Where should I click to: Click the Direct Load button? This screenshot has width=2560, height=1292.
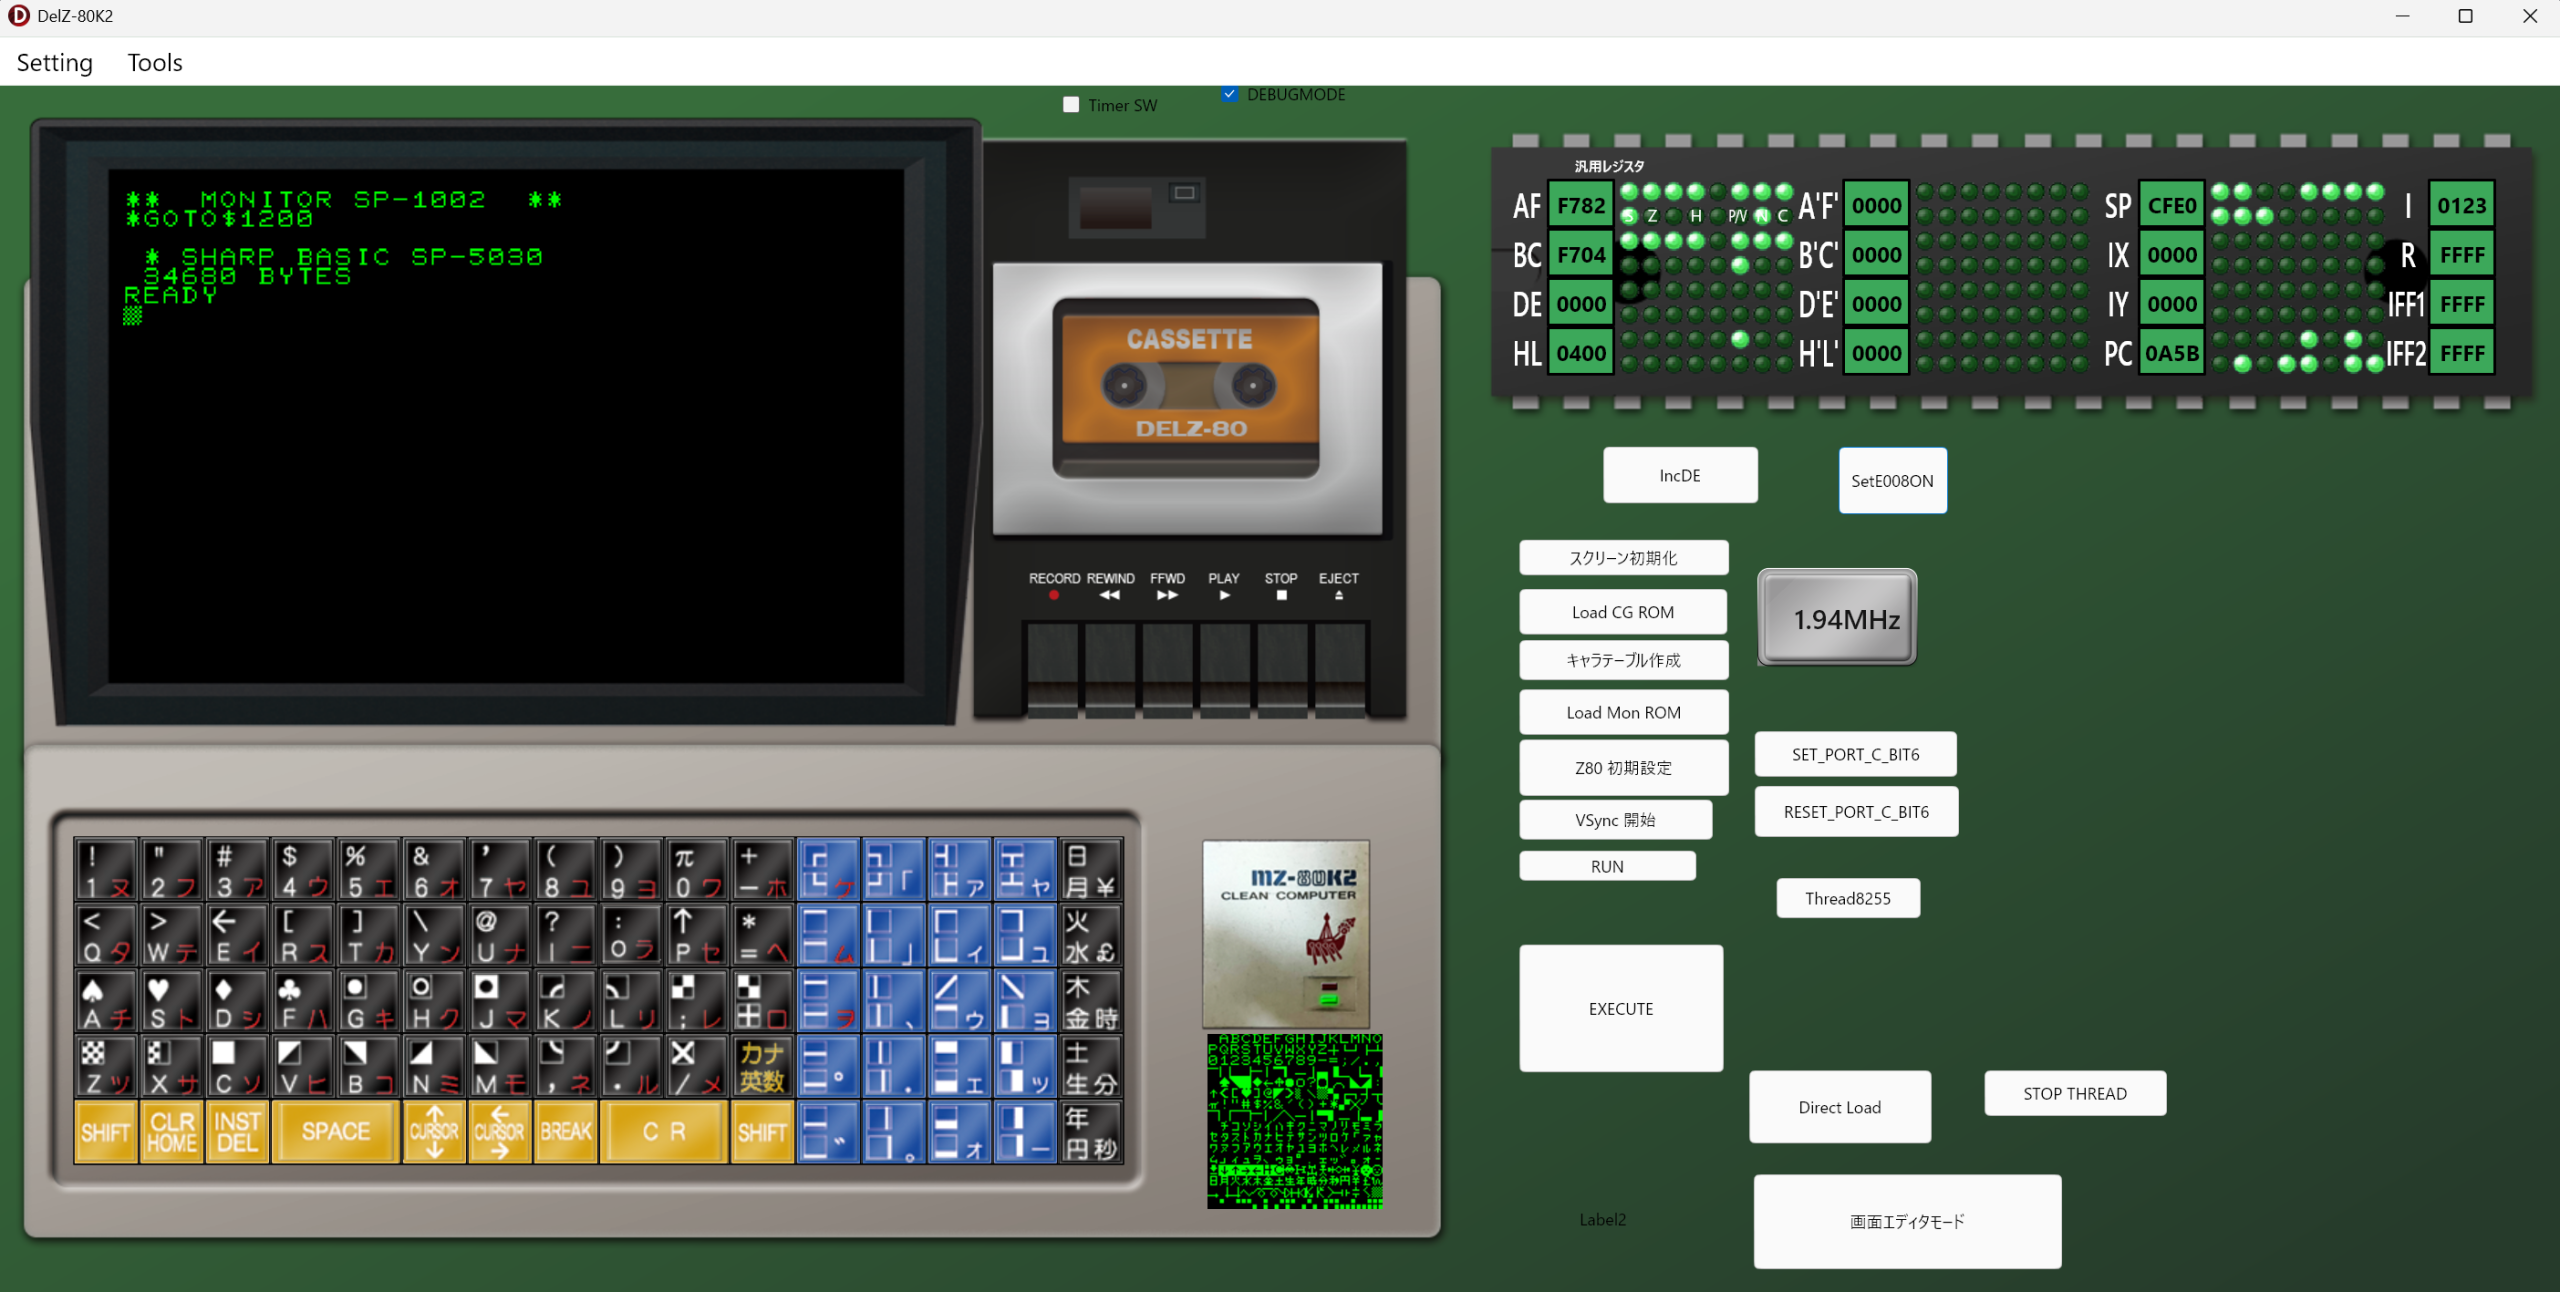(x=1839, y=1107)
